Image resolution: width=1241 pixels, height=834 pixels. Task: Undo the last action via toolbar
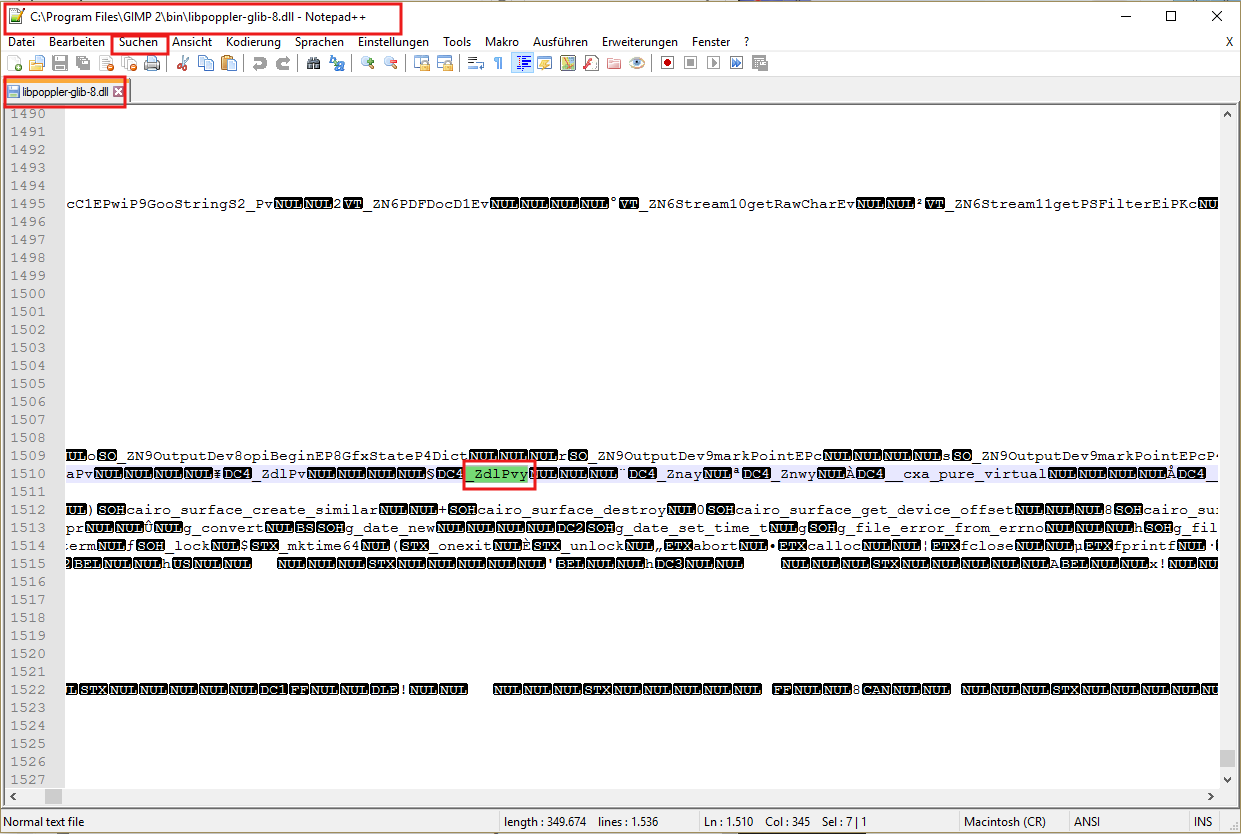260,63
